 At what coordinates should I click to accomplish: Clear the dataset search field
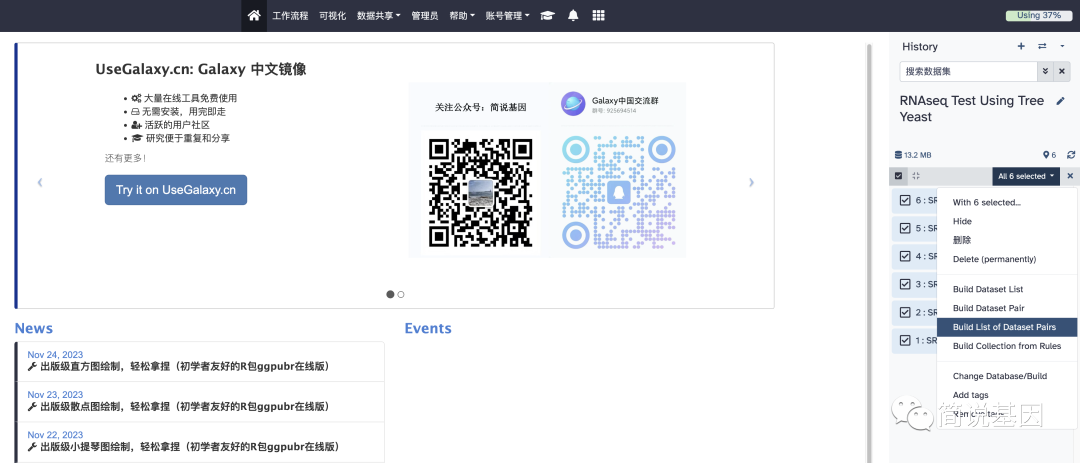[1061, 71]
